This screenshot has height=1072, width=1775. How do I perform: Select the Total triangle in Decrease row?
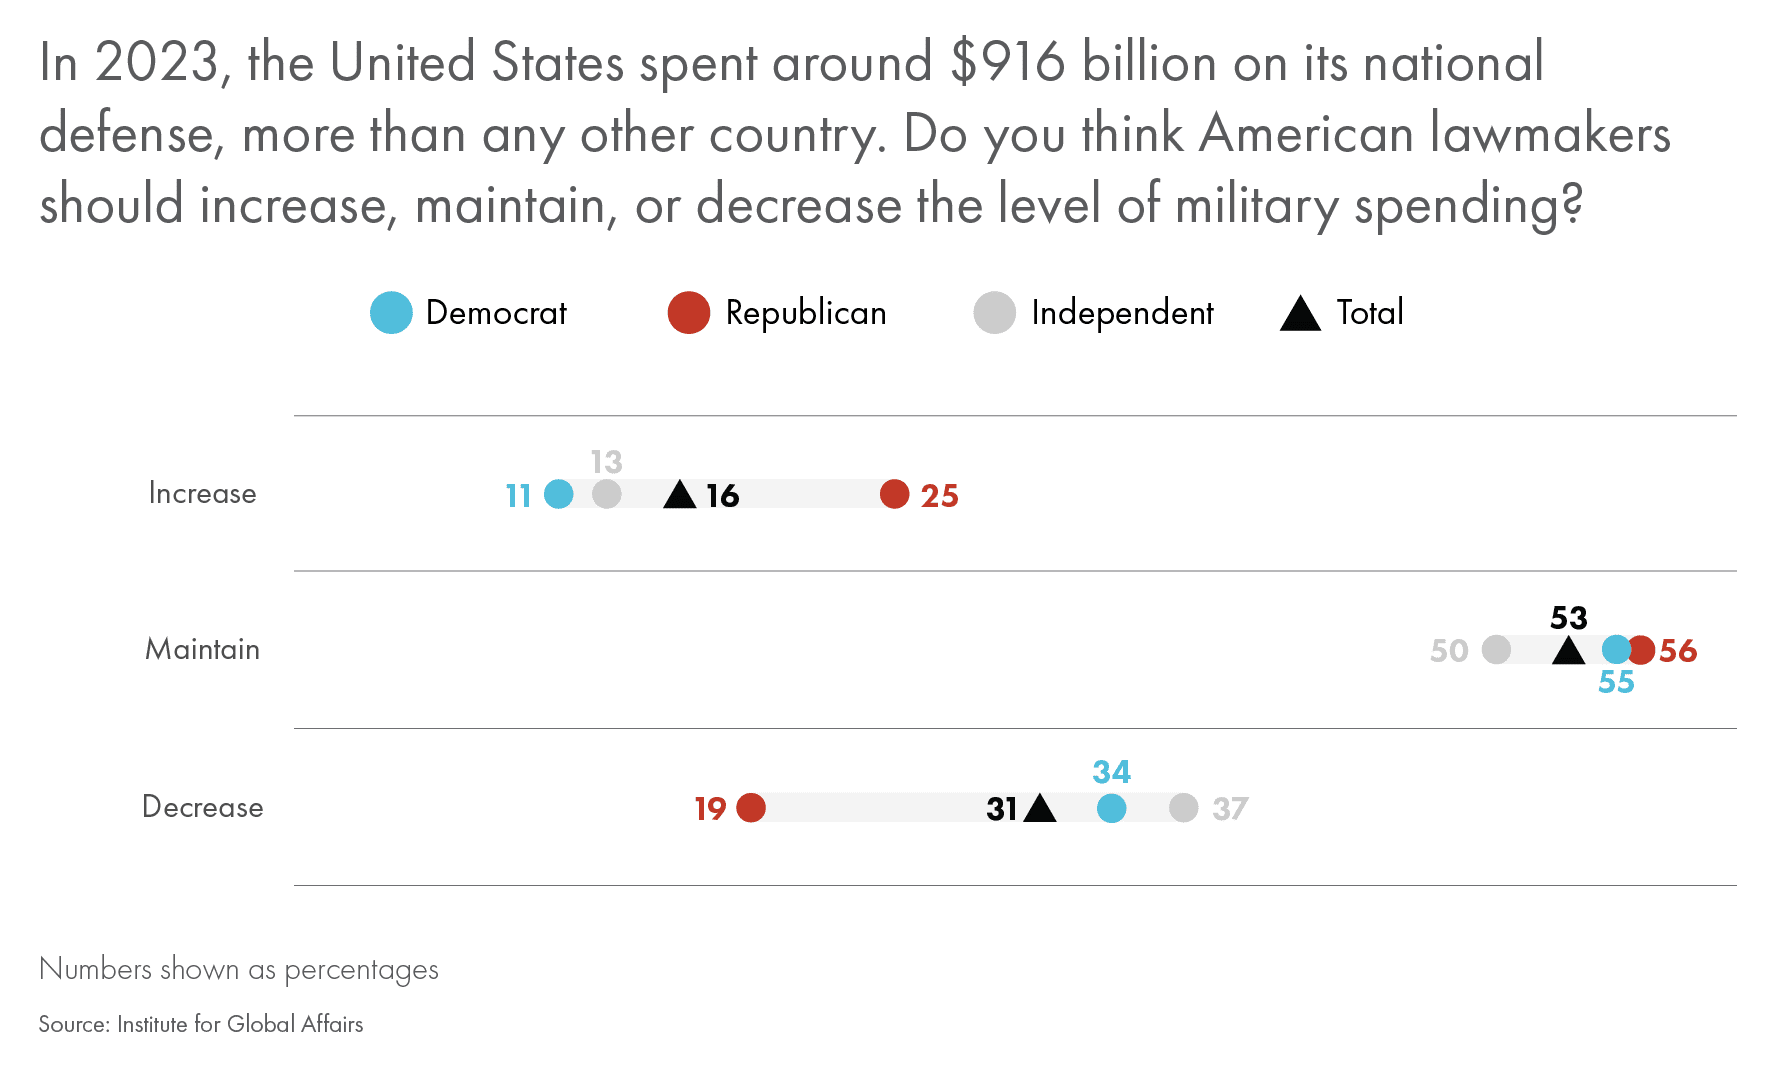(1040, 809)
